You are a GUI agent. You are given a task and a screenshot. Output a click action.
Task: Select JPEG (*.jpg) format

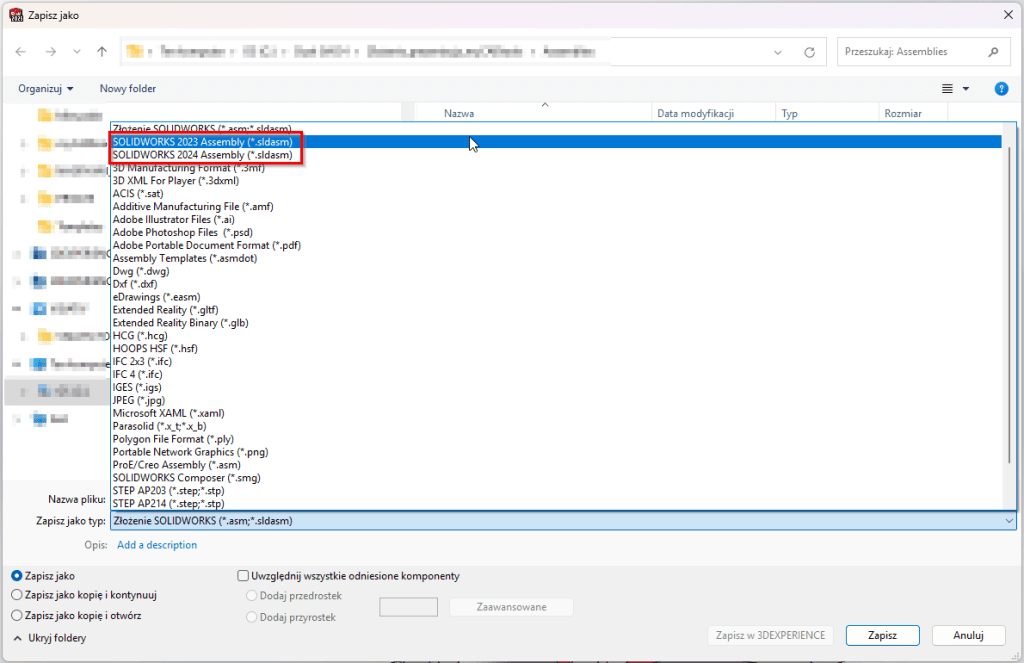[x=556, y=400]
